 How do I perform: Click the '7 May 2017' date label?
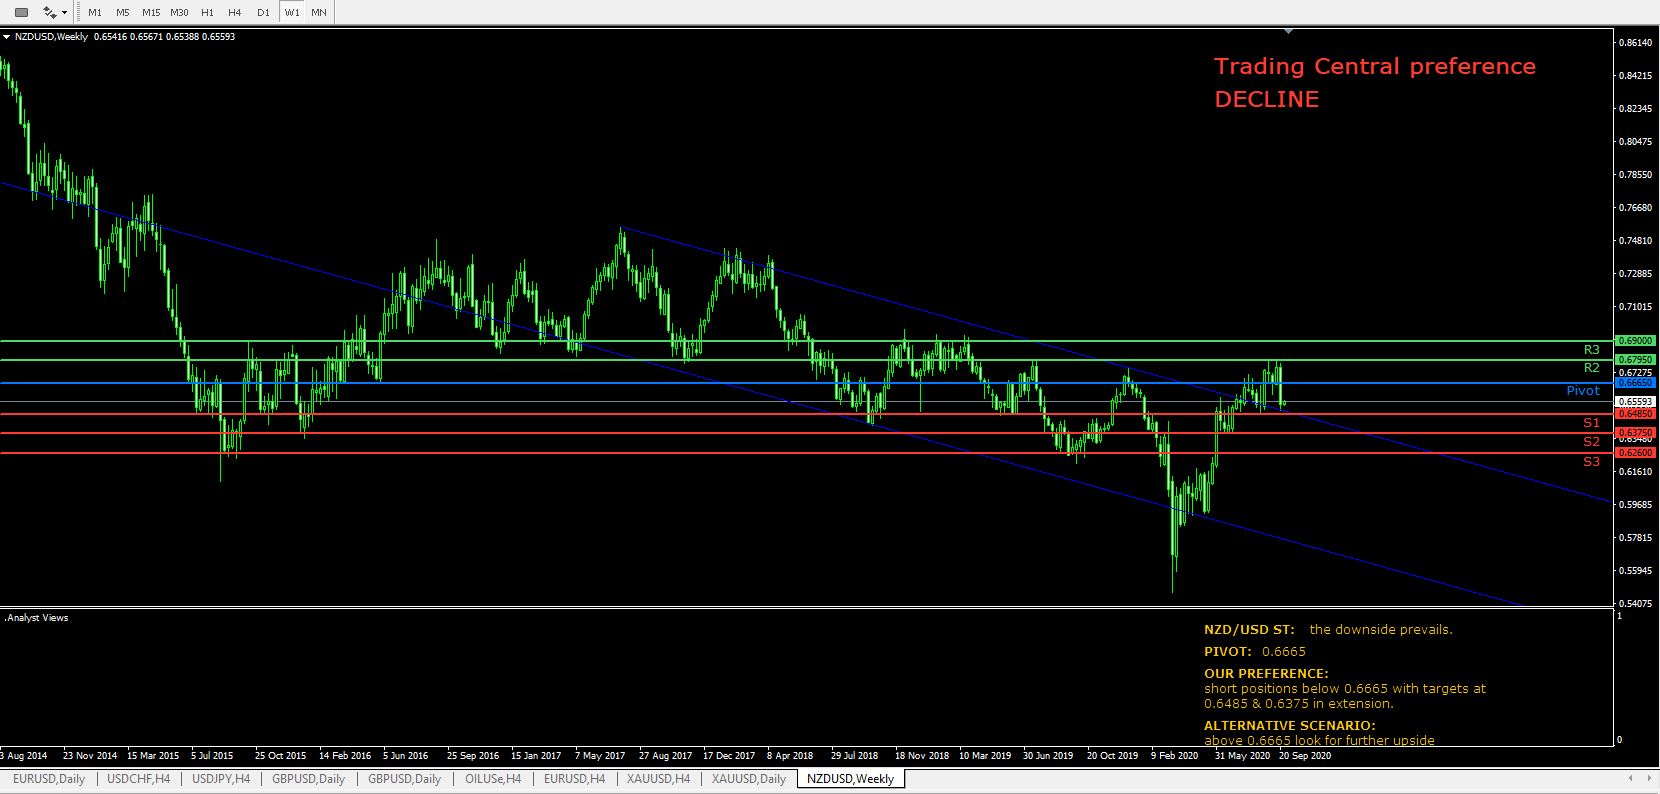(600, 757)
